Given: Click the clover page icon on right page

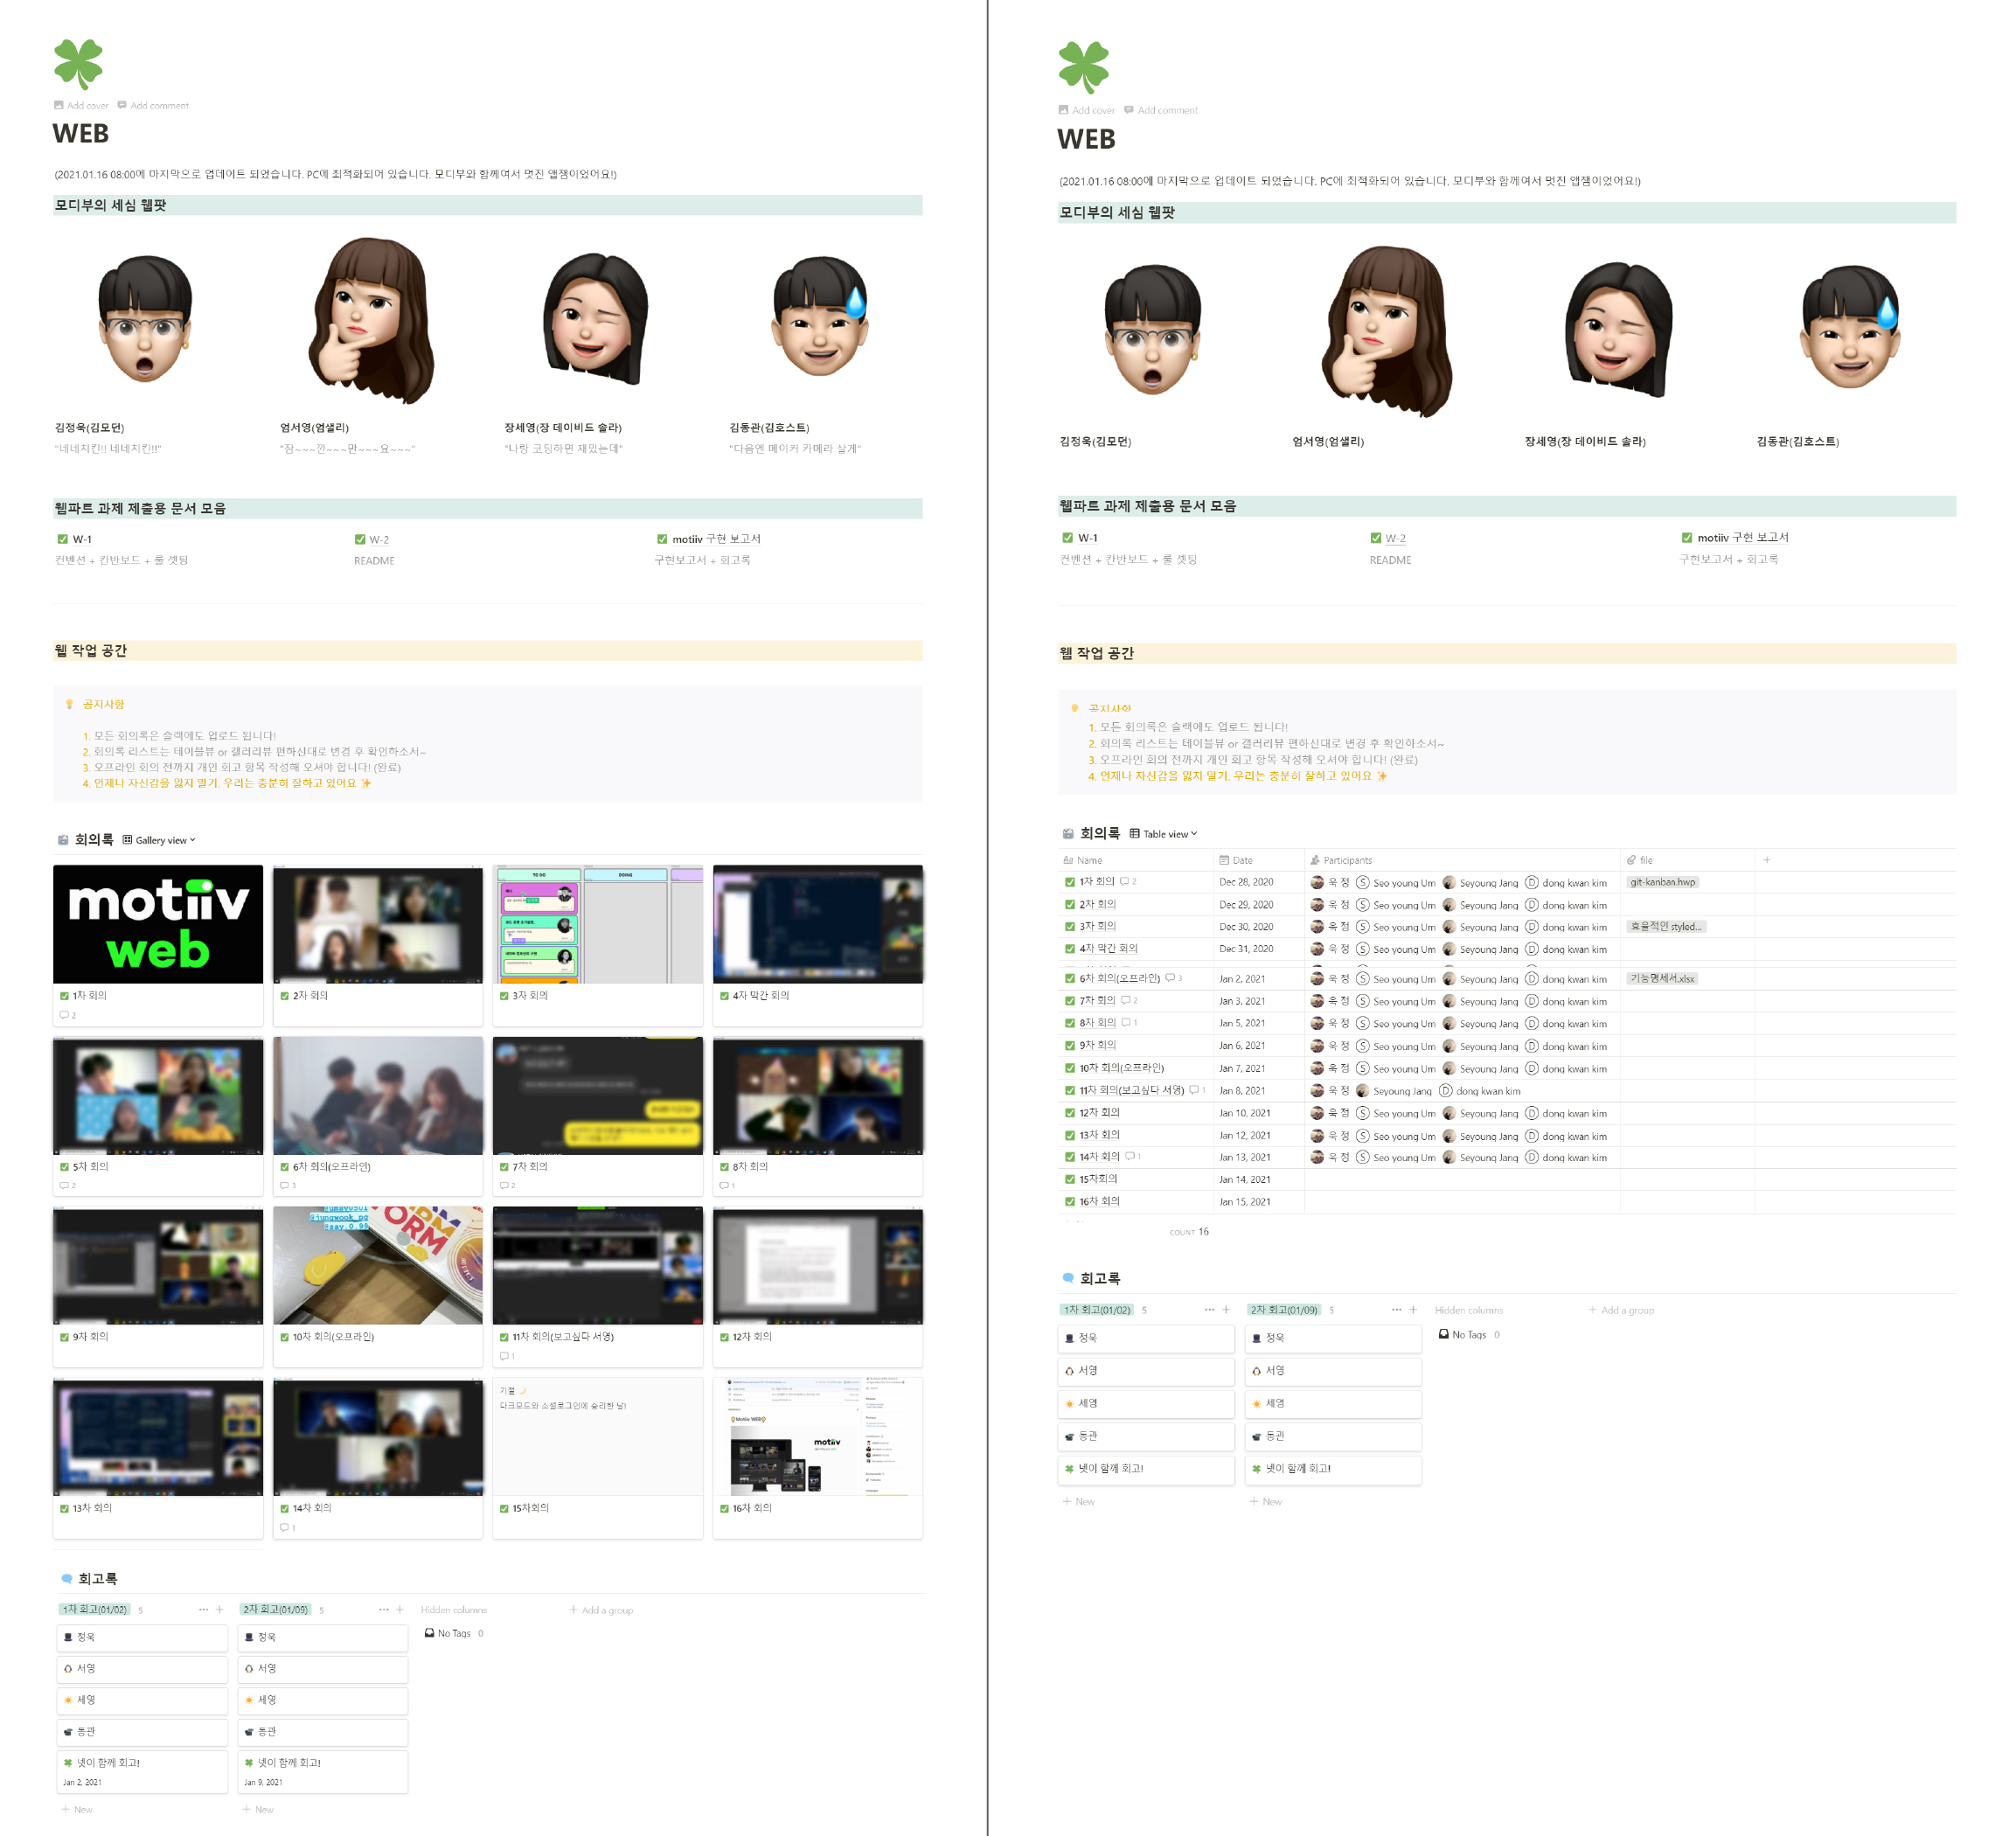Looking at the screenshot, I should click(x=1084, y=68).
